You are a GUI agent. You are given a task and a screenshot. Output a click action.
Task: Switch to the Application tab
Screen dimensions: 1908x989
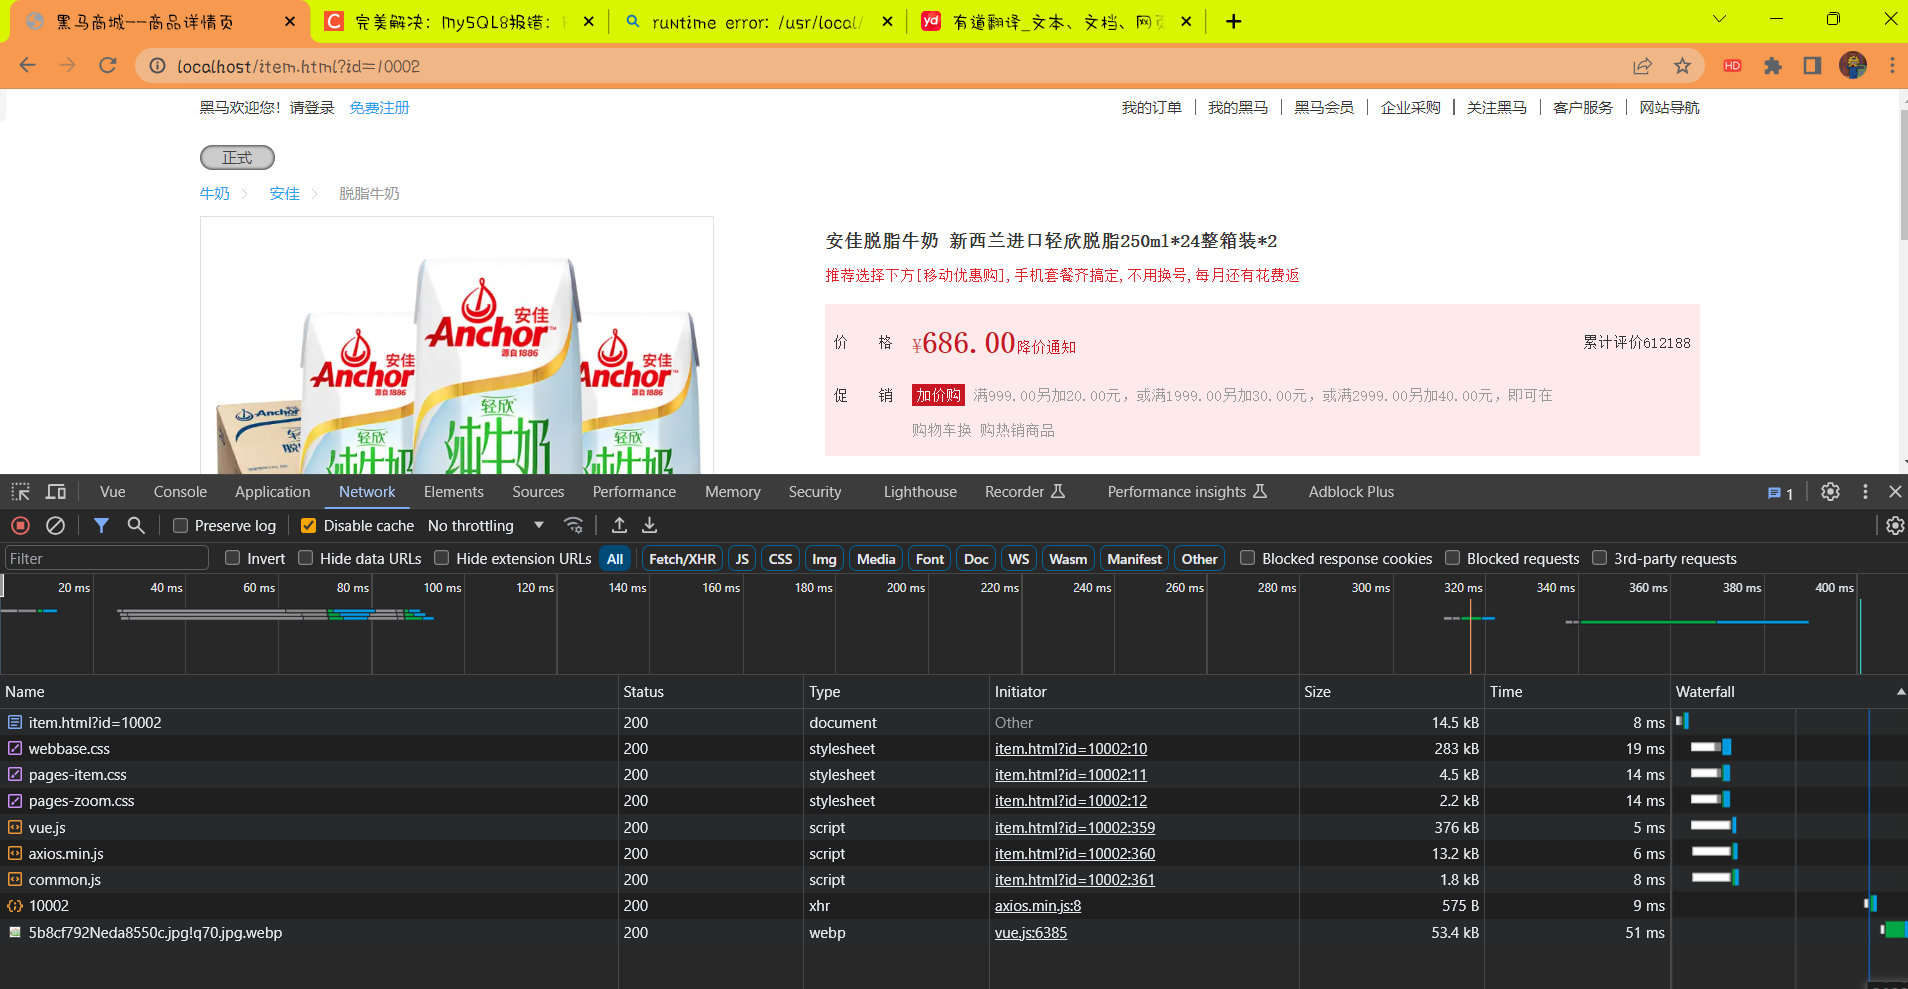272,492
